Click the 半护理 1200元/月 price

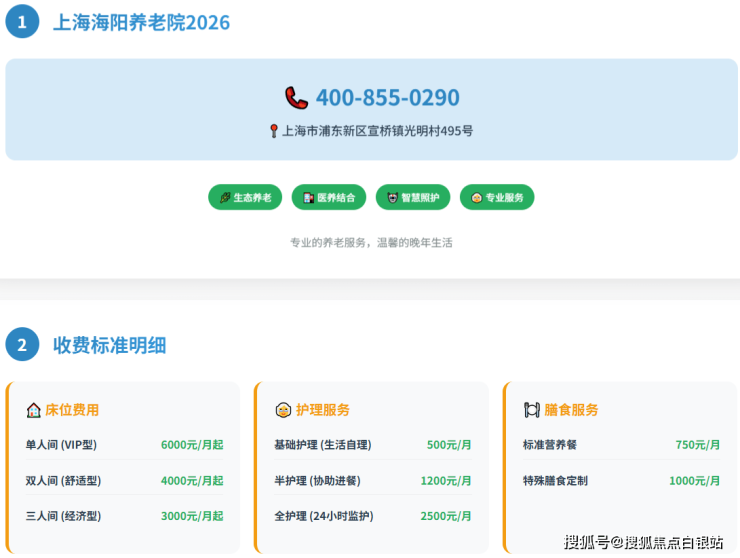(445, 481)
